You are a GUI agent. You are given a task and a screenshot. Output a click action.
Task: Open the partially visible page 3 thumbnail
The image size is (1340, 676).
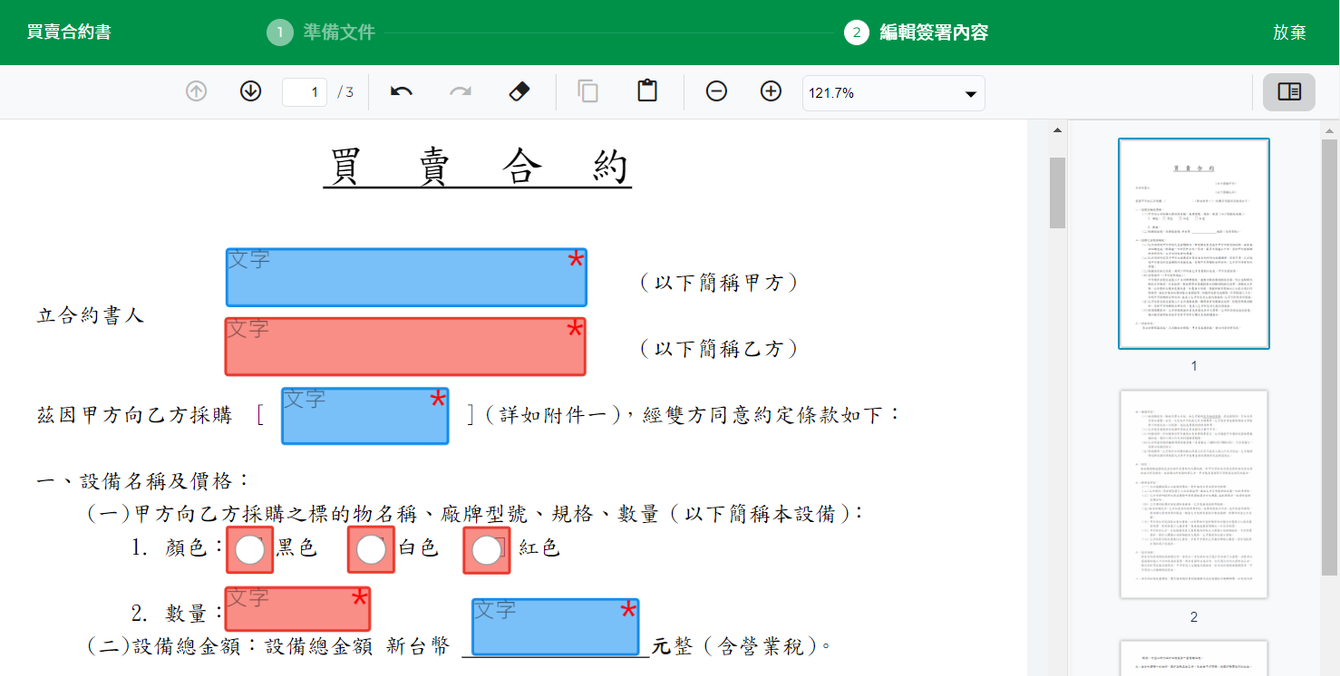pos(1193,658)
